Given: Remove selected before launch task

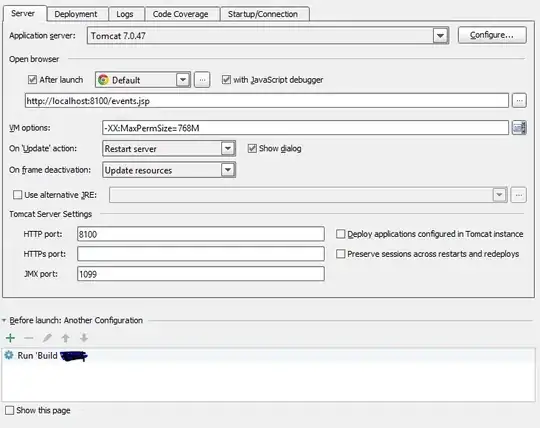Looking at the screenshot, I should pos(29,338).
